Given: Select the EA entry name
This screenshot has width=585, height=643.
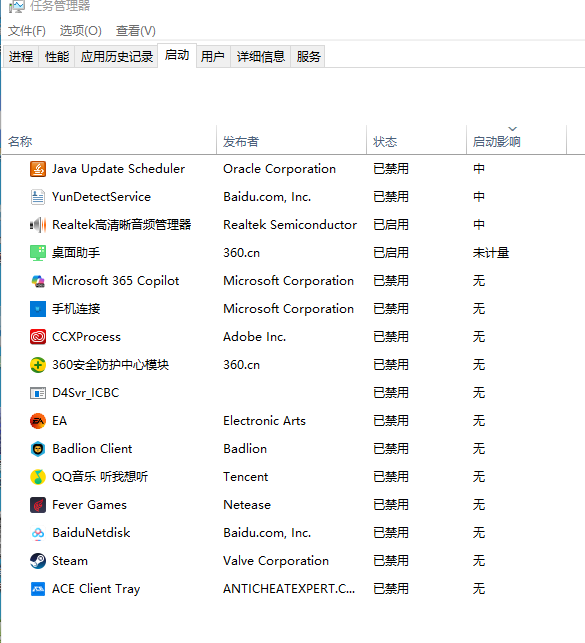Looking at the screenshot, I should [59, 421].
